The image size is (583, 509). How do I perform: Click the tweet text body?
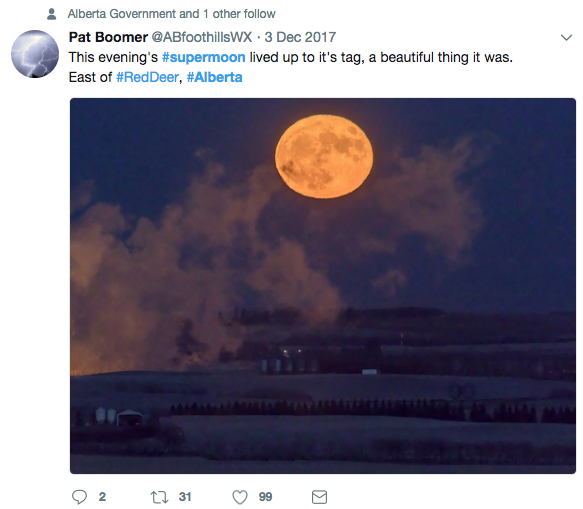[291, 67]
